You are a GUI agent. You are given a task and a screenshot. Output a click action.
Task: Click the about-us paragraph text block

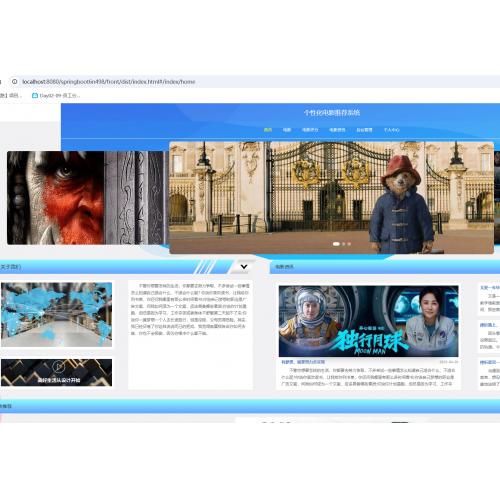(190, 309)
